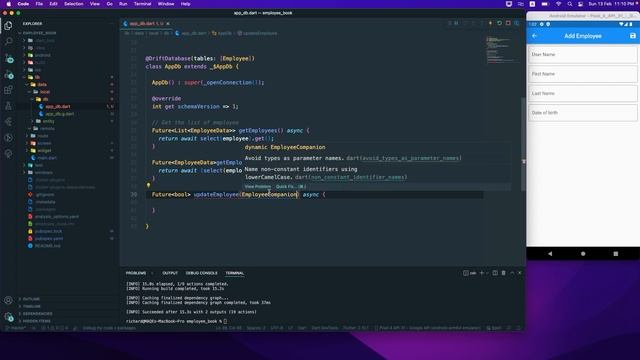
Task: Open pubspec.yaml in Explorer tree
Action: coord(49,239)
